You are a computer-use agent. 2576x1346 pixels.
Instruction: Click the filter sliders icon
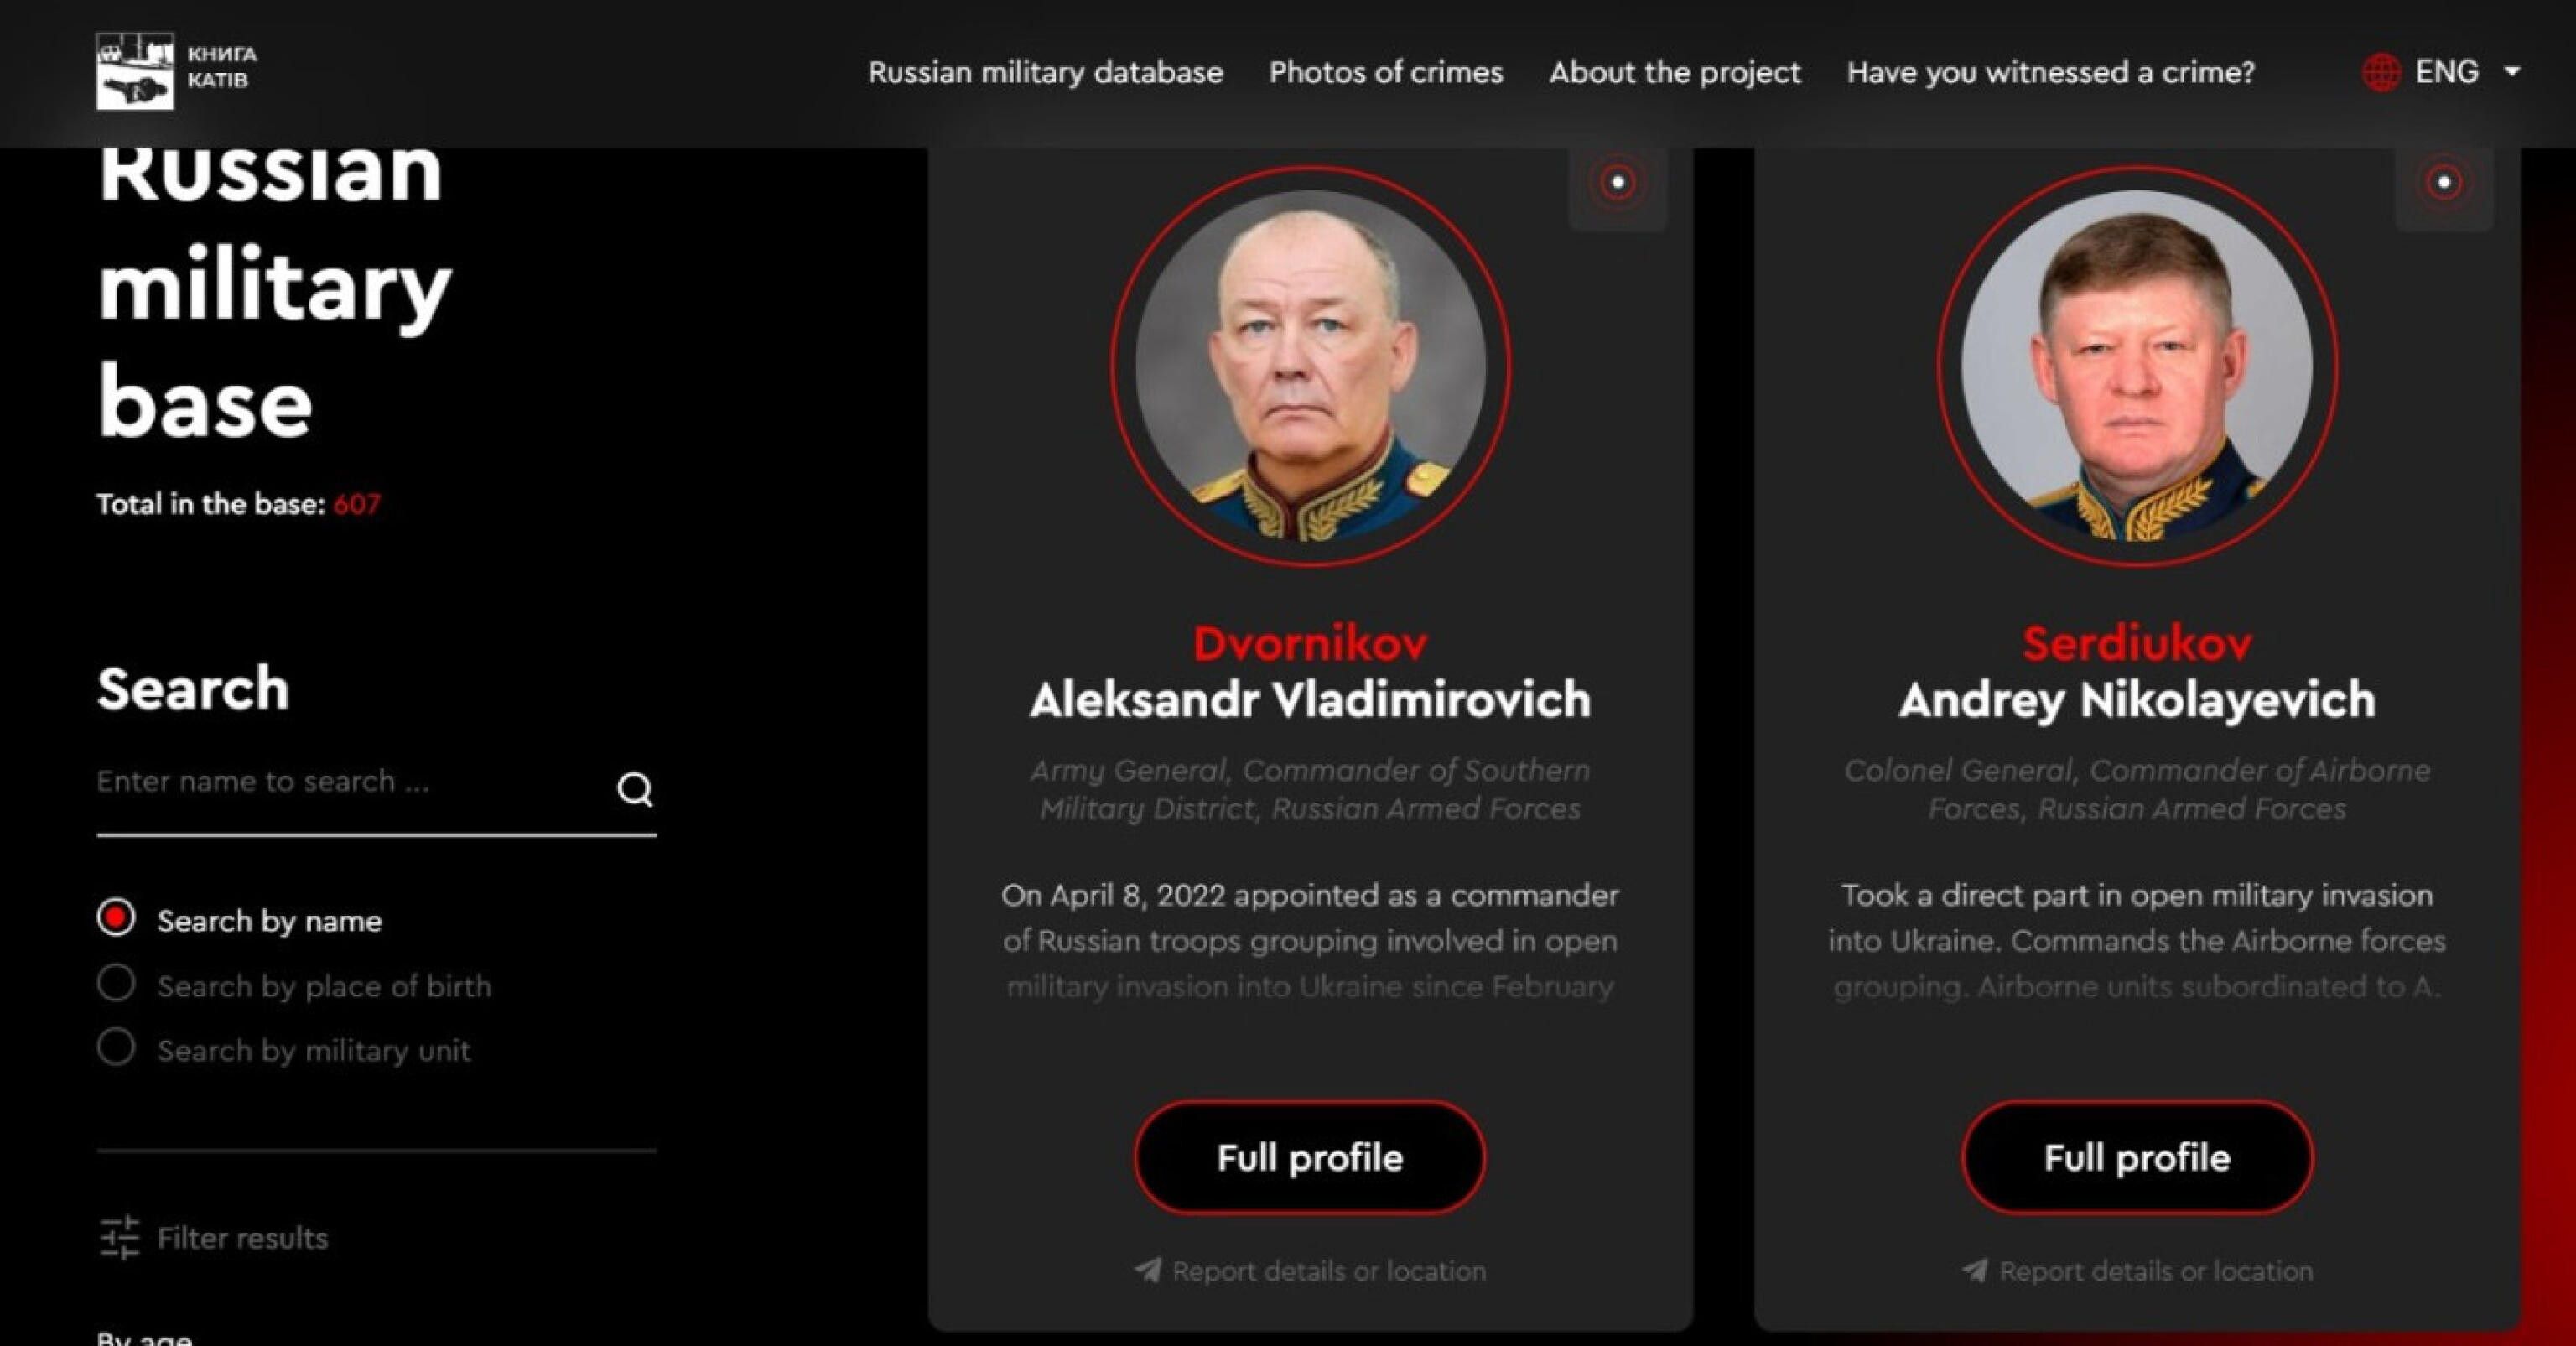click(x=119, y=1238)
